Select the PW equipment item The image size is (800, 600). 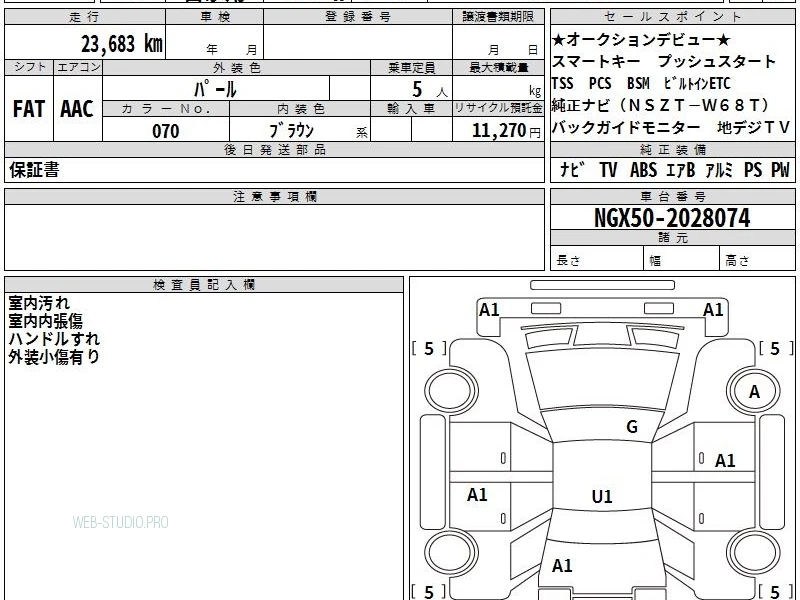pos(780,169)
